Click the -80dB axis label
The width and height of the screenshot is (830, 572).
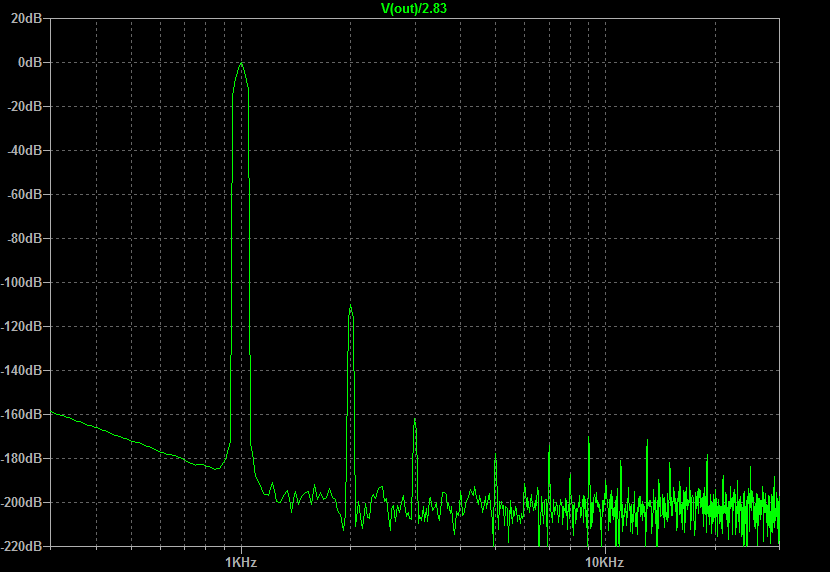coord(24,238)
